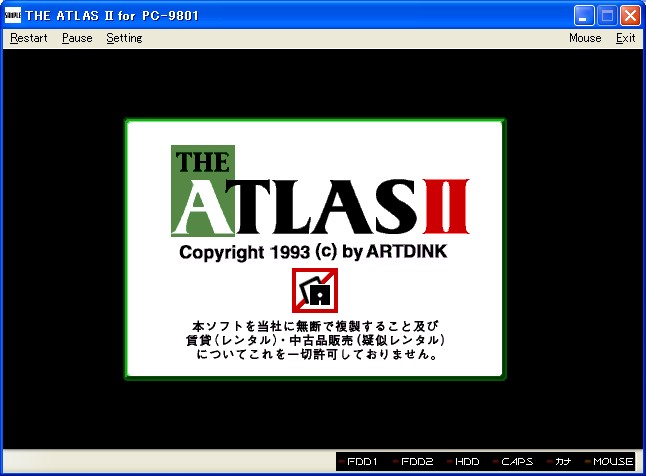The width and height of the screenshot is (646, 476).
Task: Click the green THE logo box
Action: tap(204, 165)
